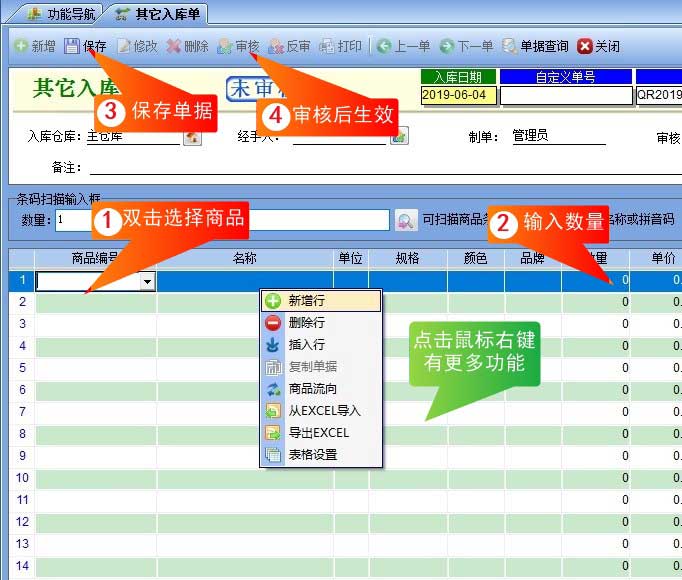Select row number 2 in the grid

22,302
